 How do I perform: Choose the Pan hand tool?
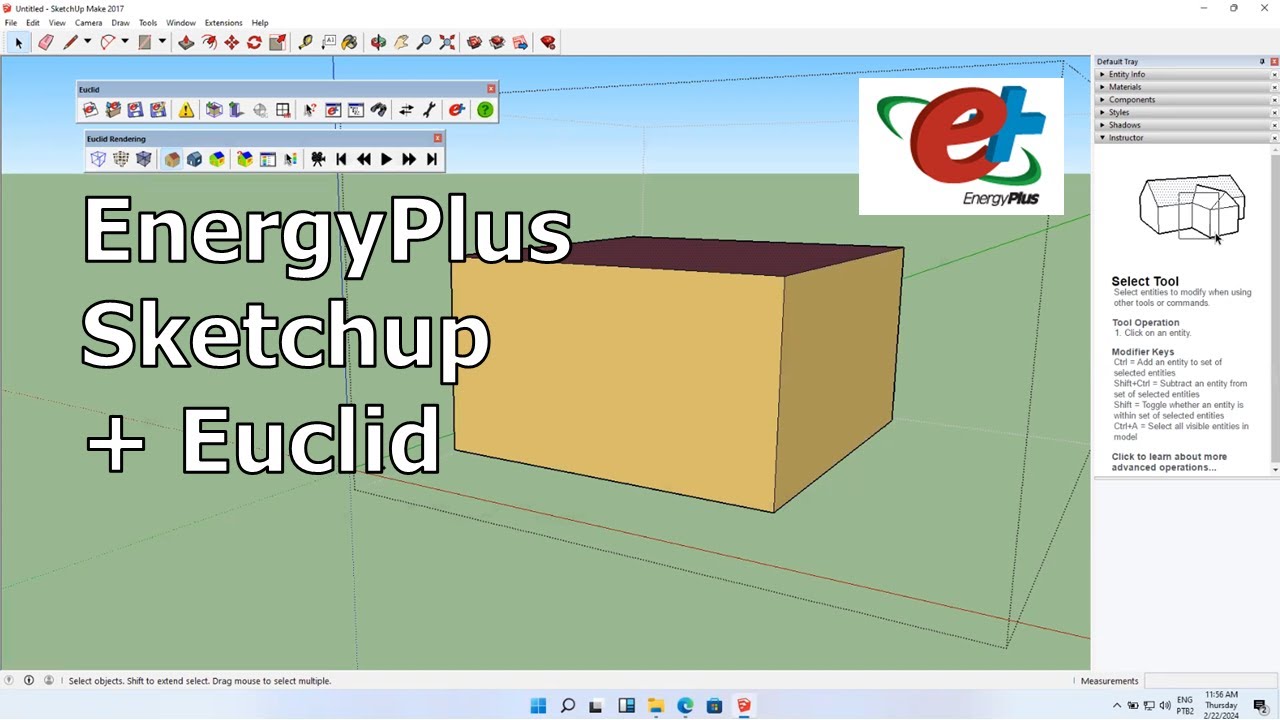pyautogui.click(x=401, y=42)
